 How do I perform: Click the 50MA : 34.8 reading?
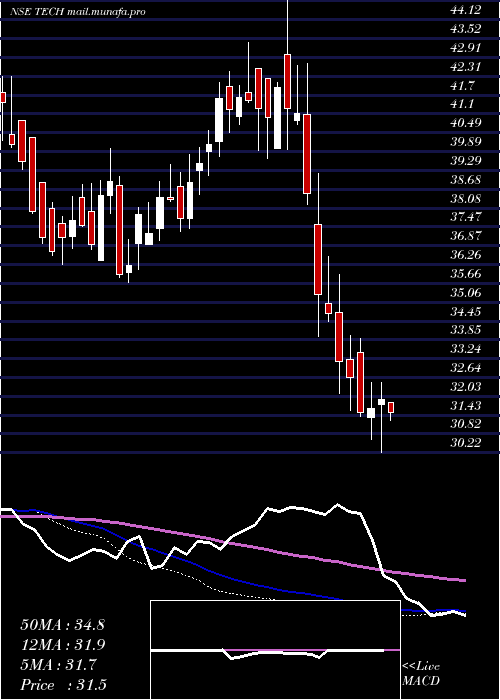click(x=63, y=625)
